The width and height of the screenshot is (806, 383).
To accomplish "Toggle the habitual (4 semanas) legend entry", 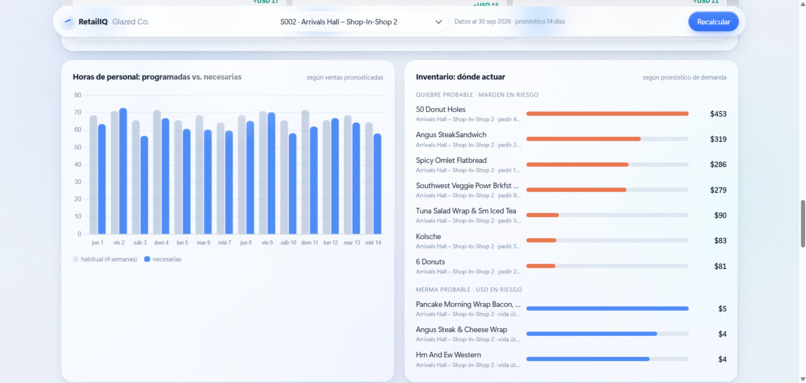I will point(105,259).
